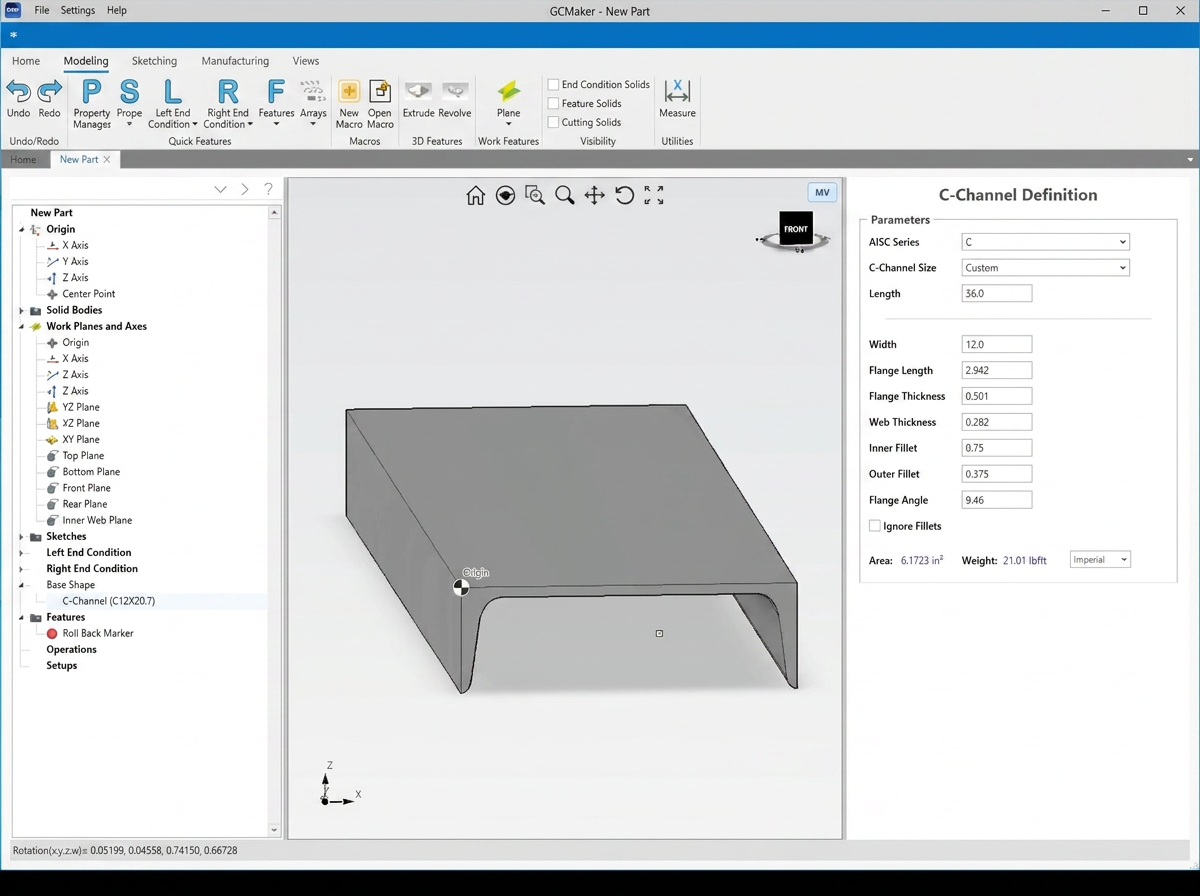Image resolution: width=1200 pixels, height=896 pixels.
Task: Click the fit-to-screen expand icon
Action: tap(654, 195)
